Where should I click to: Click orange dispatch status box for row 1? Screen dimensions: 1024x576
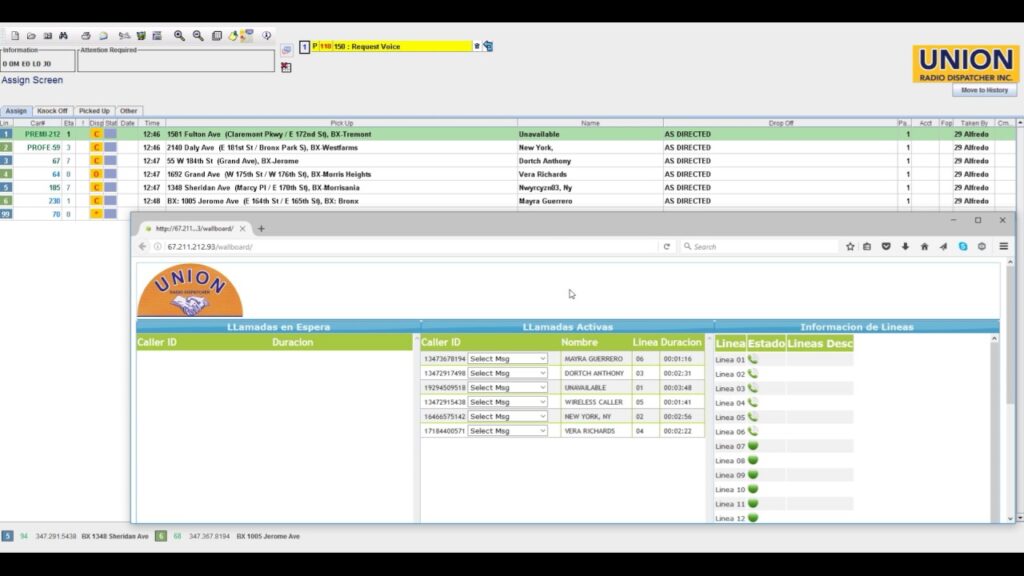click(96, 134)
